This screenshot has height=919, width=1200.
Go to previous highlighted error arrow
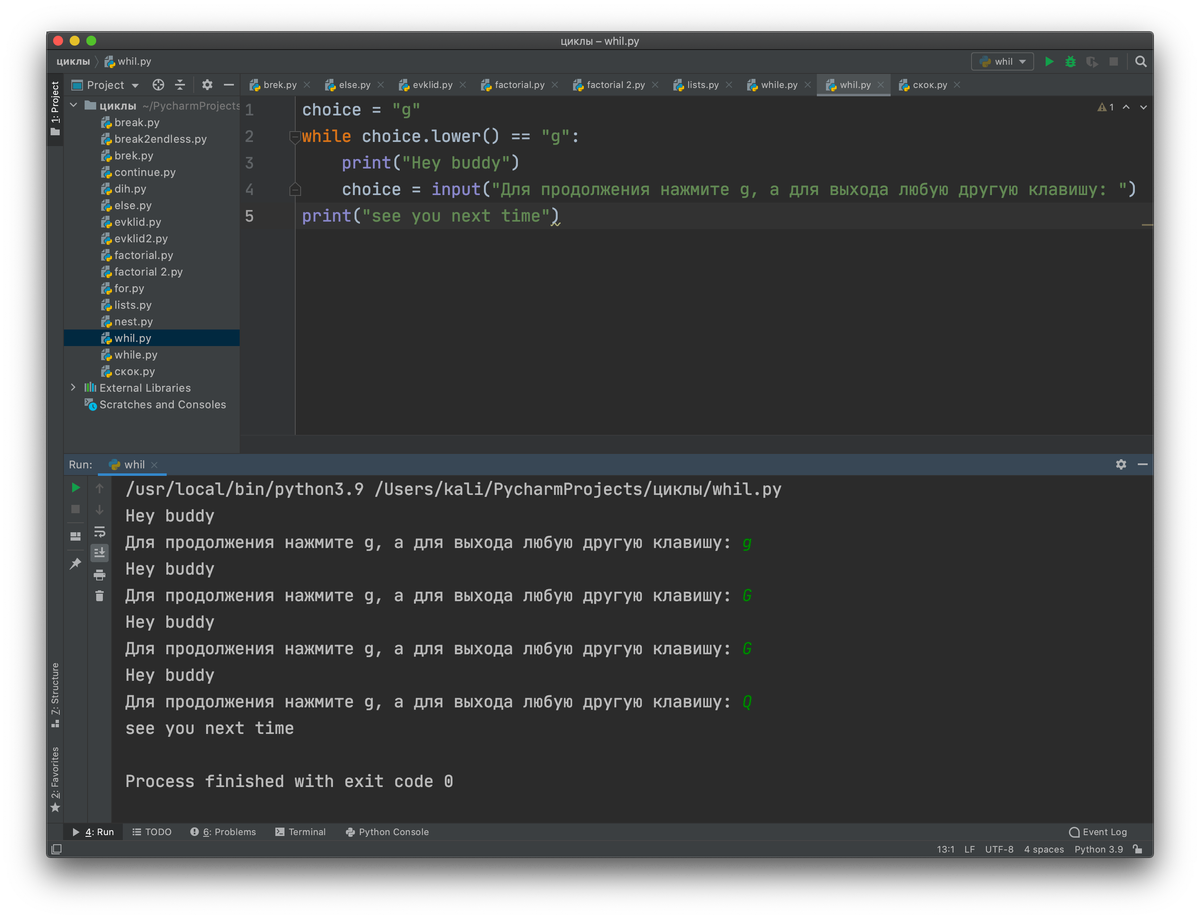pos(1127,107)
